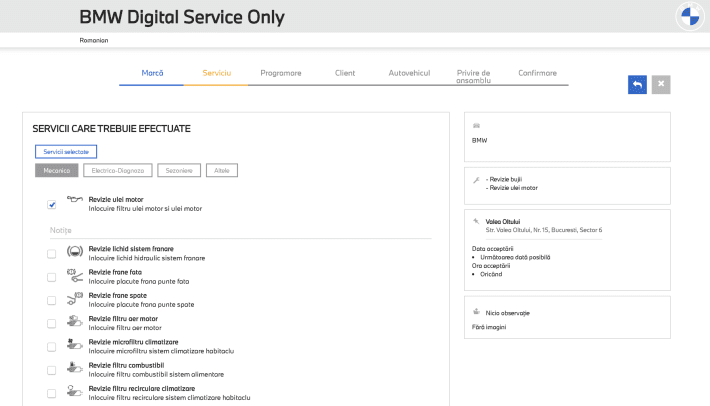Image resolution: width=710 pixels, height=406 pixels.
Task: Switch to the Programare step tab
Action: point(281,73)
